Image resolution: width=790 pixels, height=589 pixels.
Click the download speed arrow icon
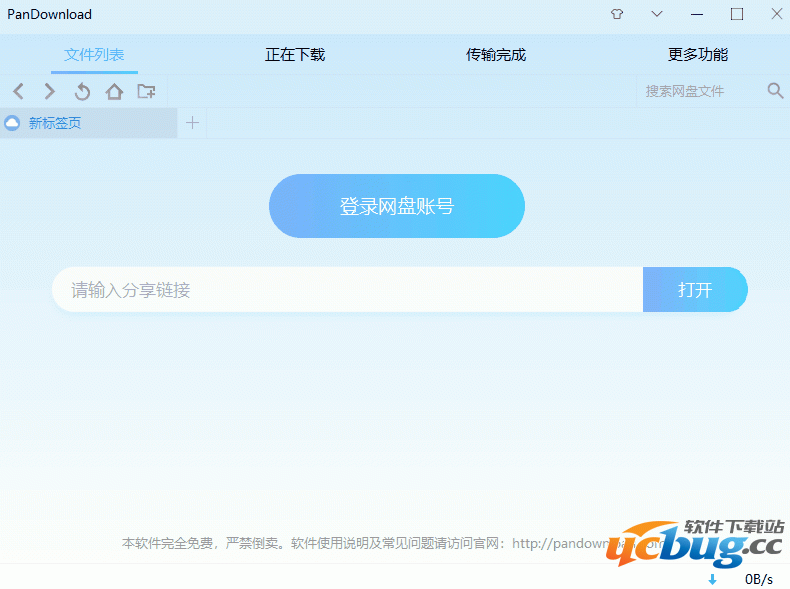click(x=713, y=579)
